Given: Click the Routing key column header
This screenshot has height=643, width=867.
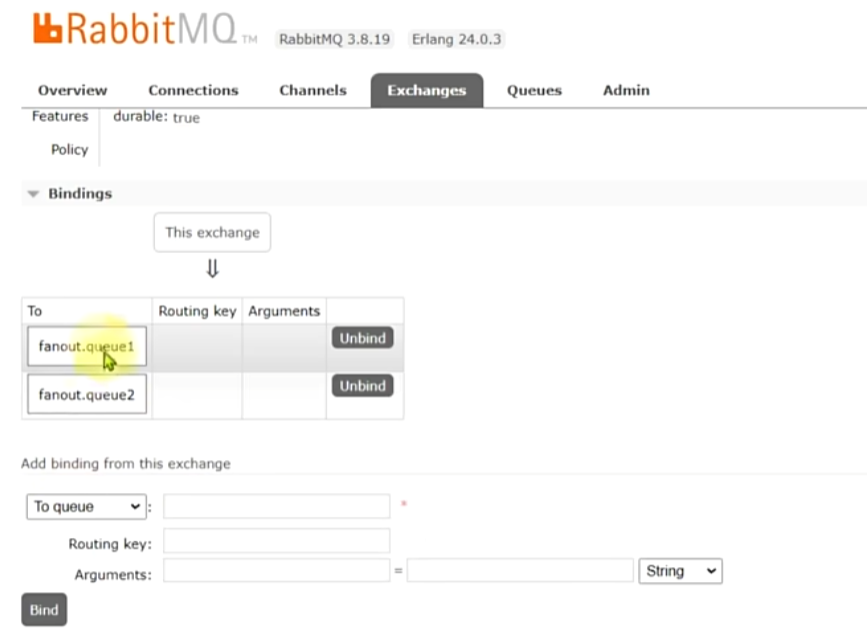Looking at the screenshot, I should 197,311.
